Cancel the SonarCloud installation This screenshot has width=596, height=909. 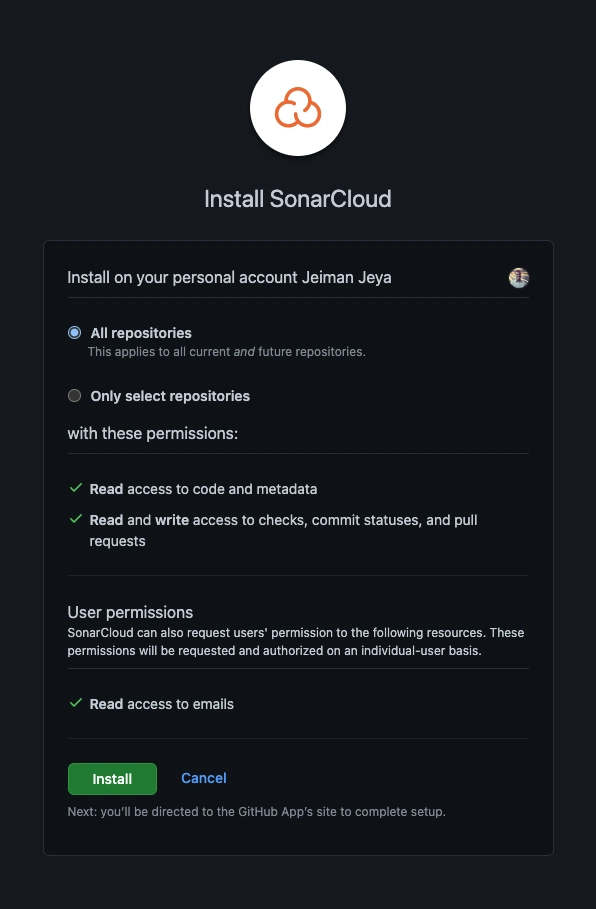point(203,778)
